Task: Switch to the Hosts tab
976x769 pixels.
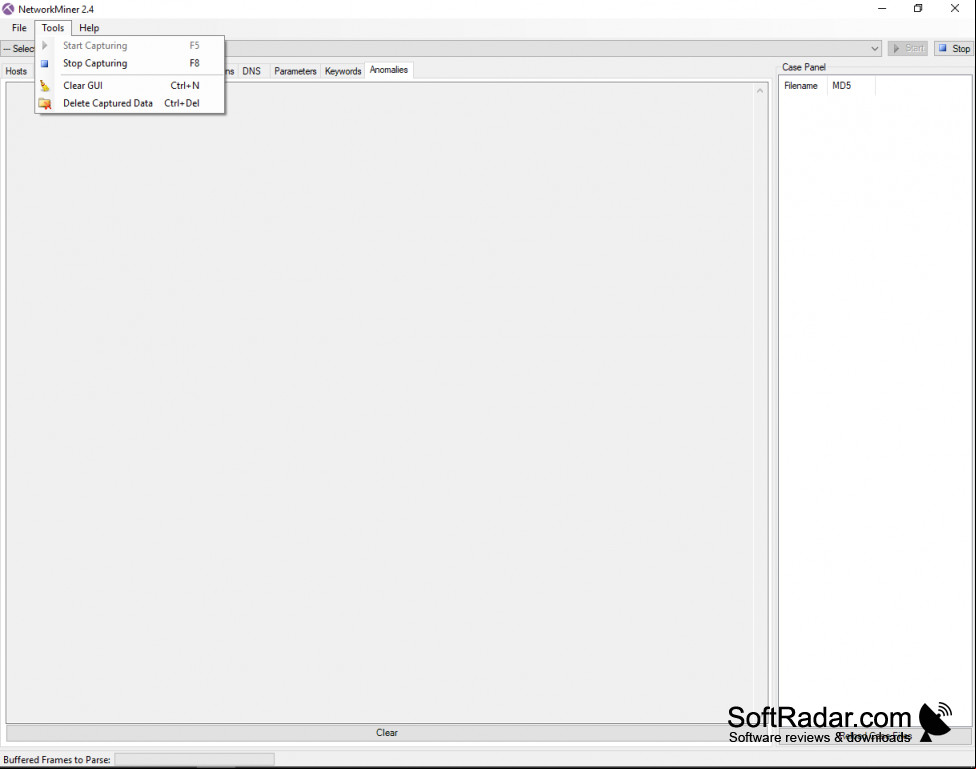Action: (16, 72)
